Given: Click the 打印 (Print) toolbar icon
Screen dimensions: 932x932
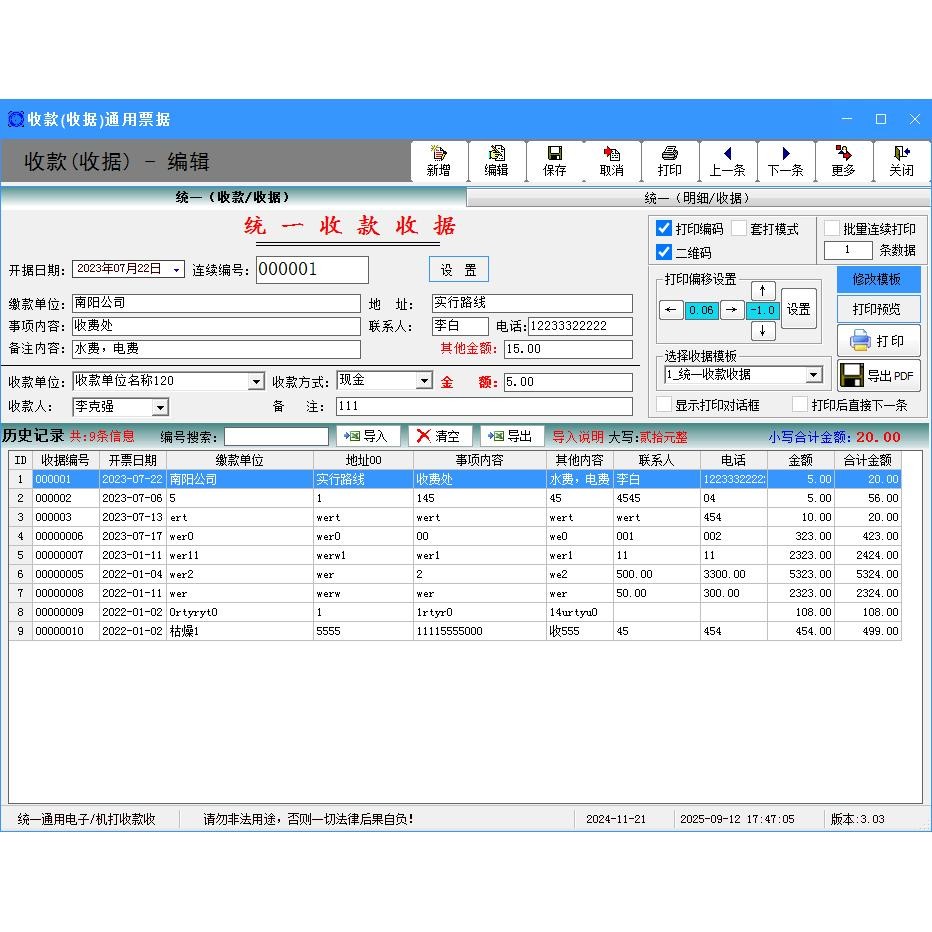Looking at the screenshot, I should coord(670,161).
